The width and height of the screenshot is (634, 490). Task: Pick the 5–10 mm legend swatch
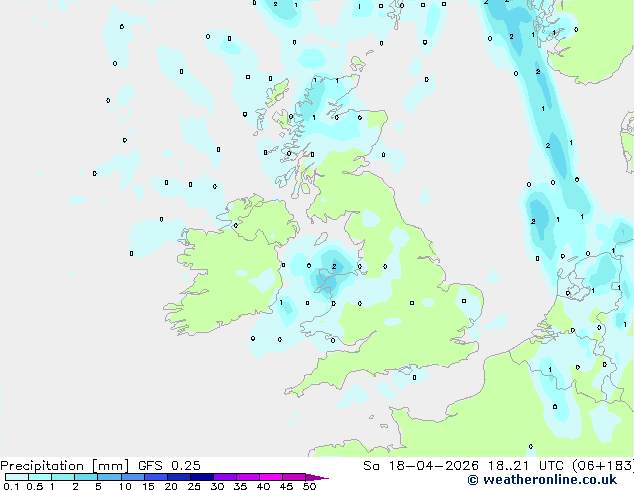pyautogui.click(x=109, y=477)
